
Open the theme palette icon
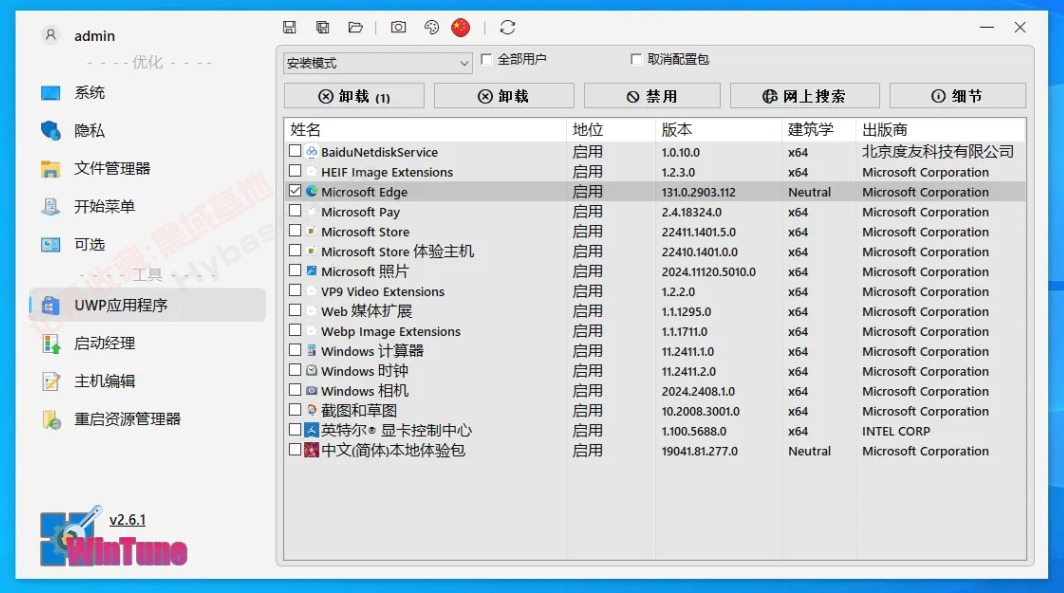tap(432, 27)
